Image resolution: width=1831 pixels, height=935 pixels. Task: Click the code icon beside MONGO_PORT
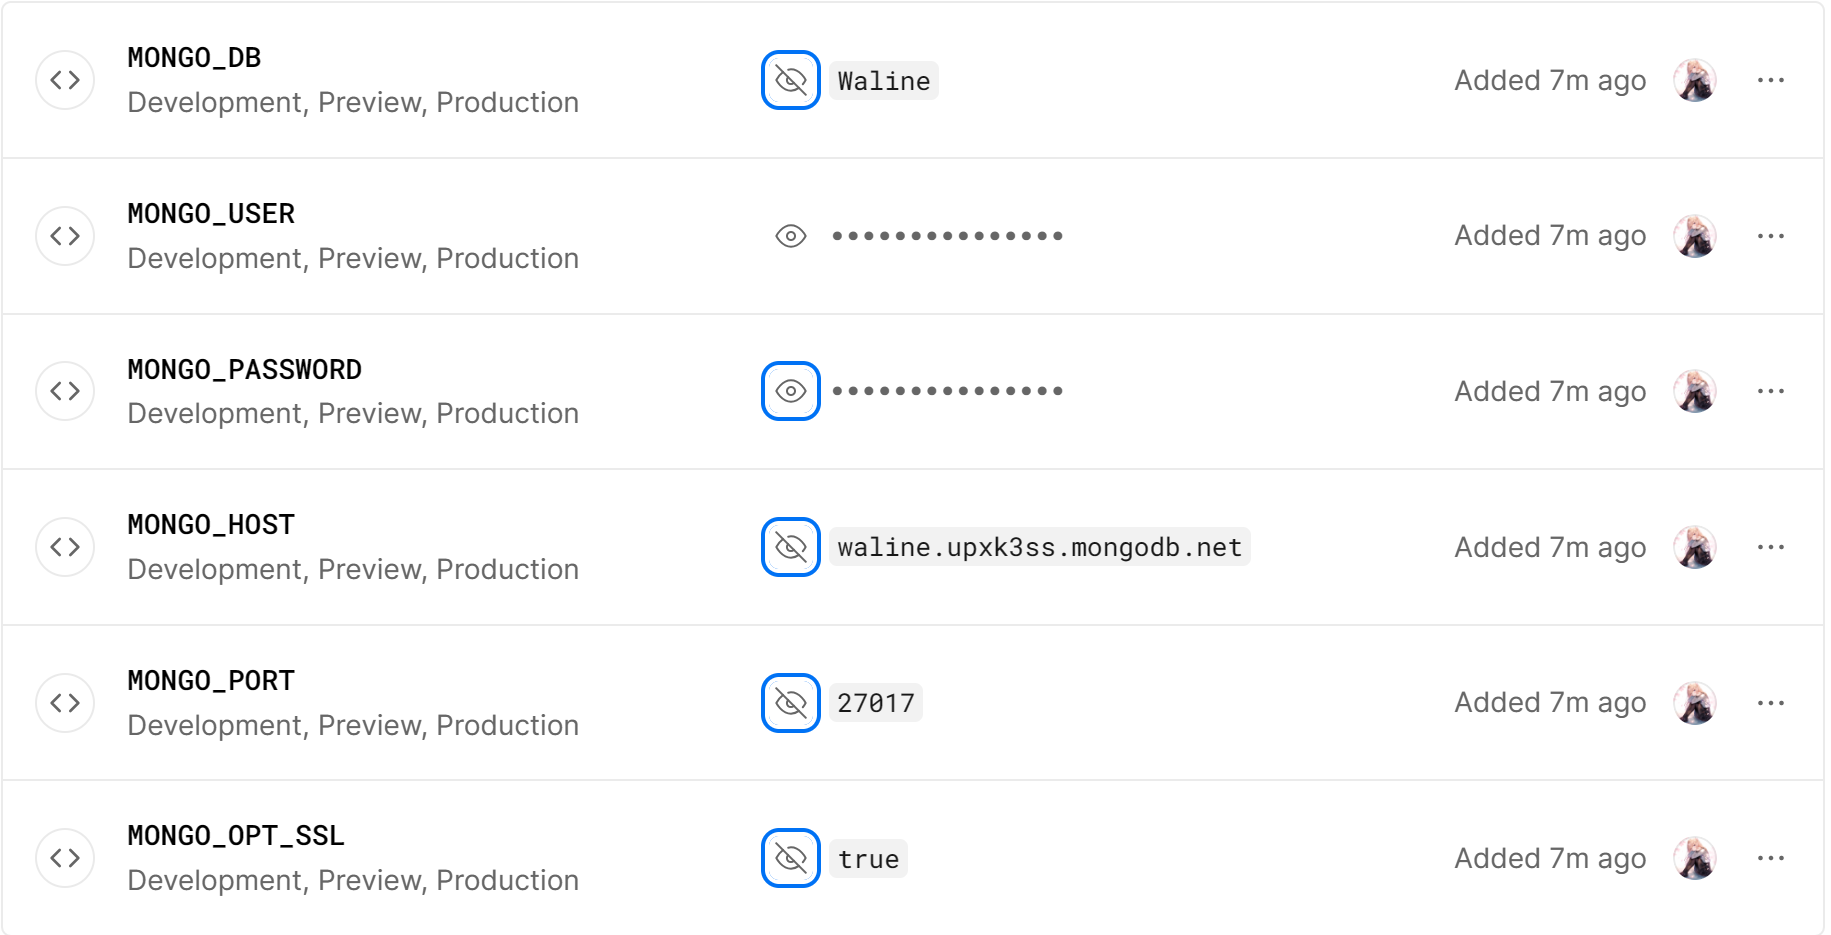click(64, 702)
